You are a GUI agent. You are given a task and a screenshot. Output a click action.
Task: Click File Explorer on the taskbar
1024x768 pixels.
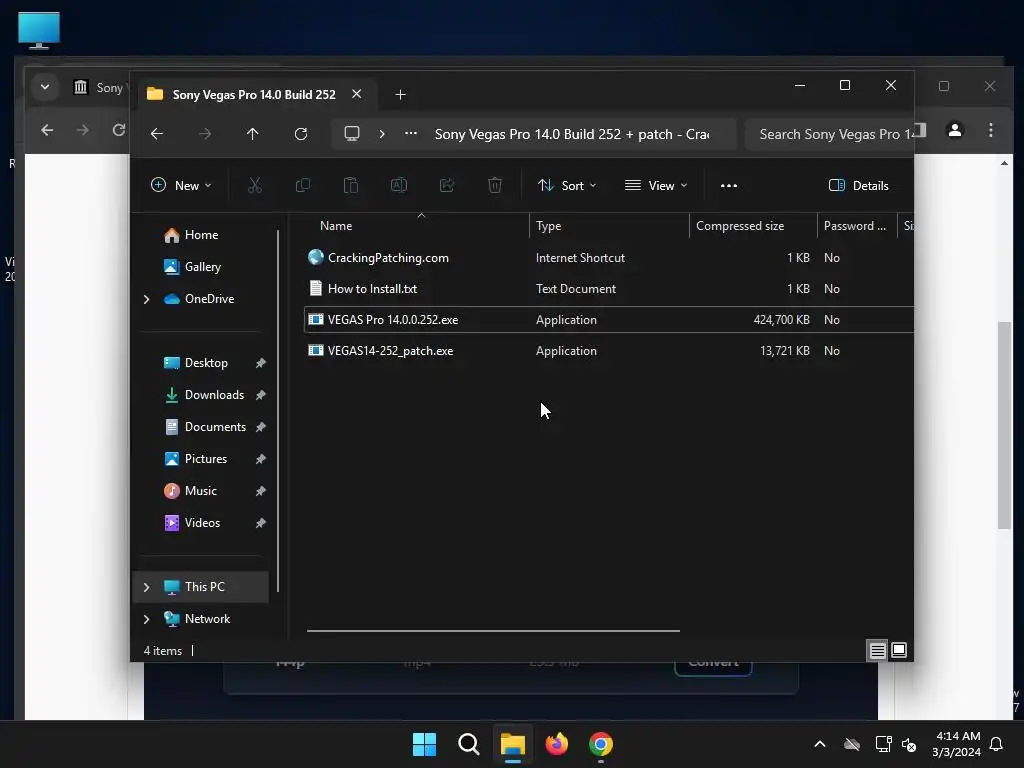tap(513, 744)
